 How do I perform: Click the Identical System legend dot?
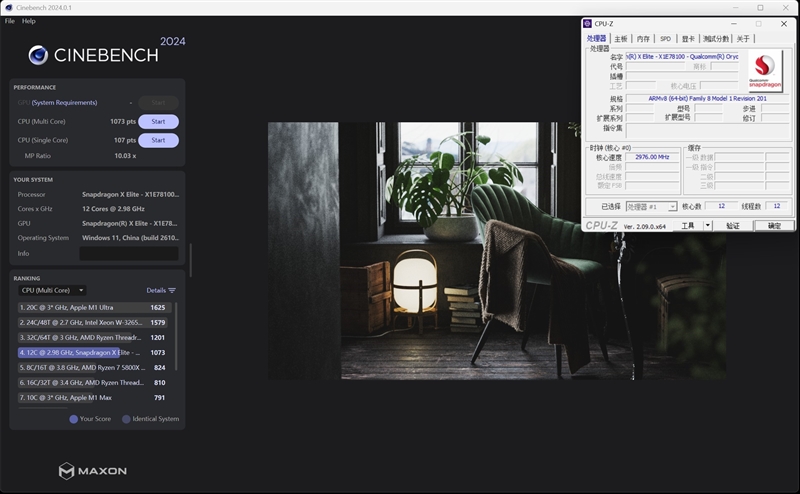point(126,419)
